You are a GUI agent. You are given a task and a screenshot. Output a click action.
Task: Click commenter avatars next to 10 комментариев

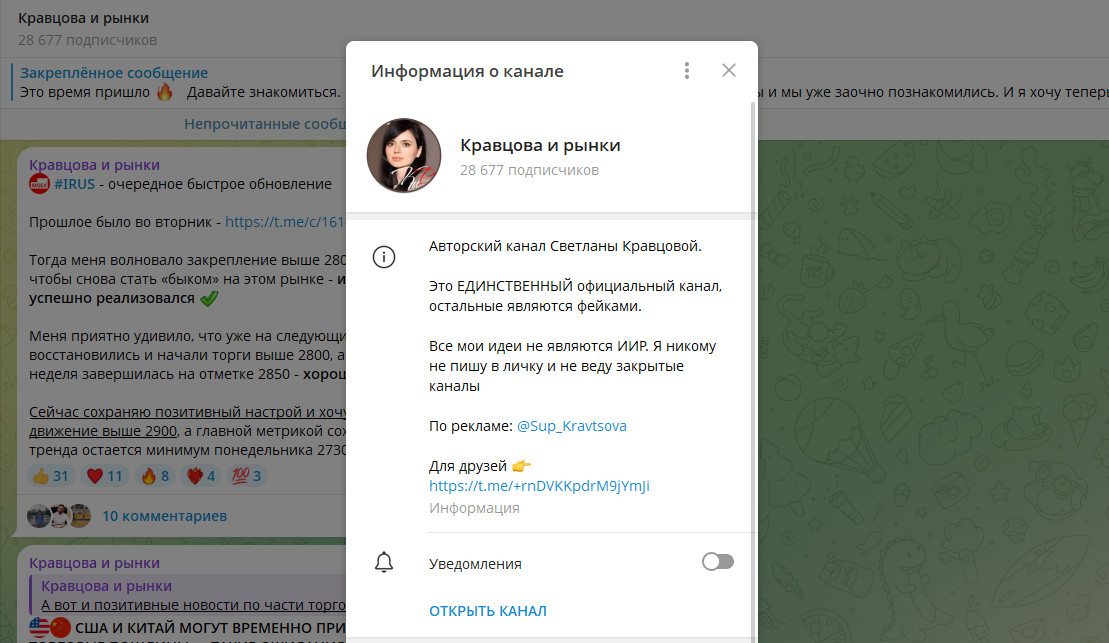(x=59, y=516)
